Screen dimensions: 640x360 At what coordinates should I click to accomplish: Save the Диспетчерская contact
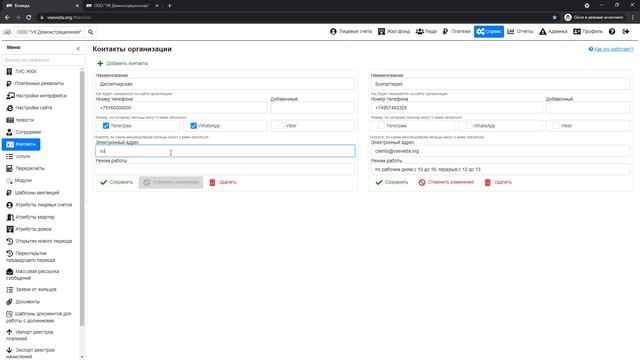coord(117,182)
